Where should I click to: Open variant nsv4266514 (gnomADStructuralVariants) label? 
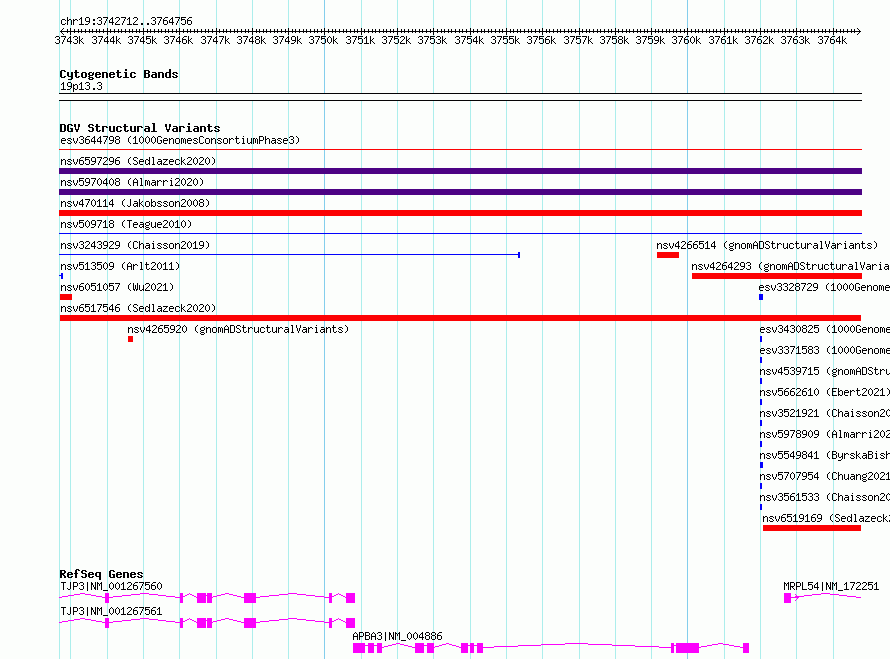(767, 245)
